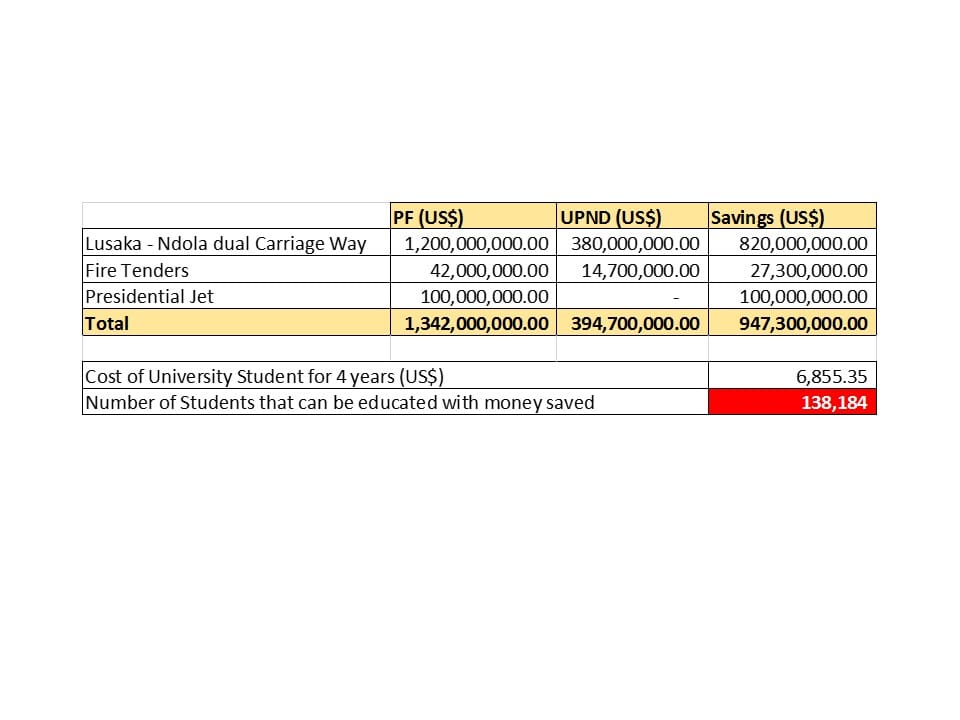Select the PF (US$) column header
960x720 pixels.
click(x=473, y=217)
